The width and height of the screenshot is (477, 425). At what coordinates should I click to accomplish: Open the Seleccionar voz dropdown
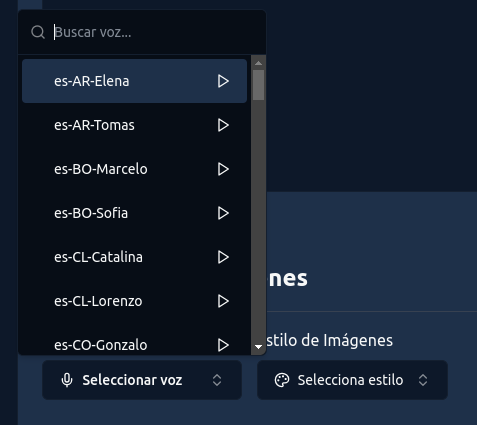click(142, 380)
